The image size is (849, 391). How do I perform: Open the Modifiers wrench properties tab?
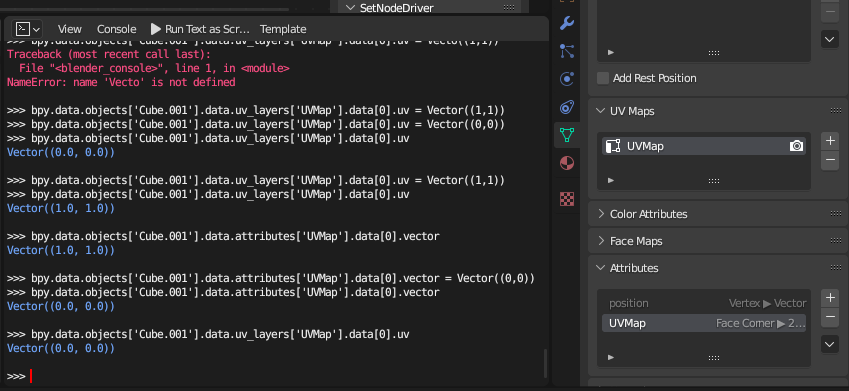click(566, 23)
